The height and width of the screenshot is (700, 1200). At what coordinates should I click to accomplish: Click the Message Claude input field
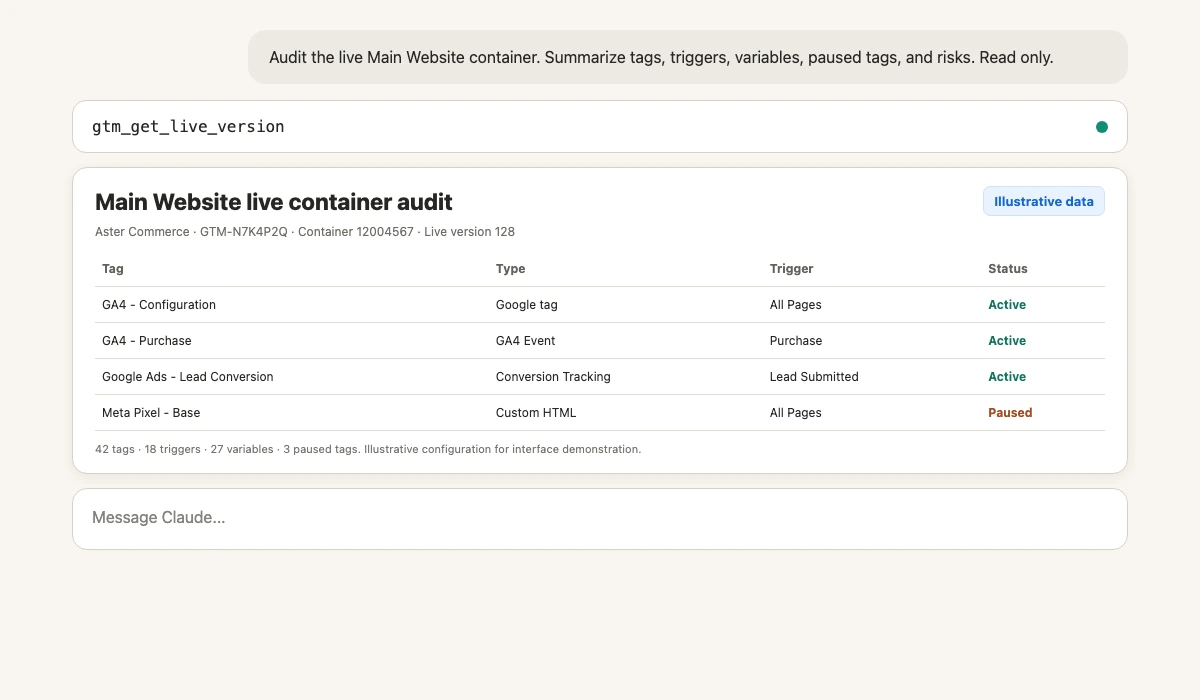click(x=600, y=518)
